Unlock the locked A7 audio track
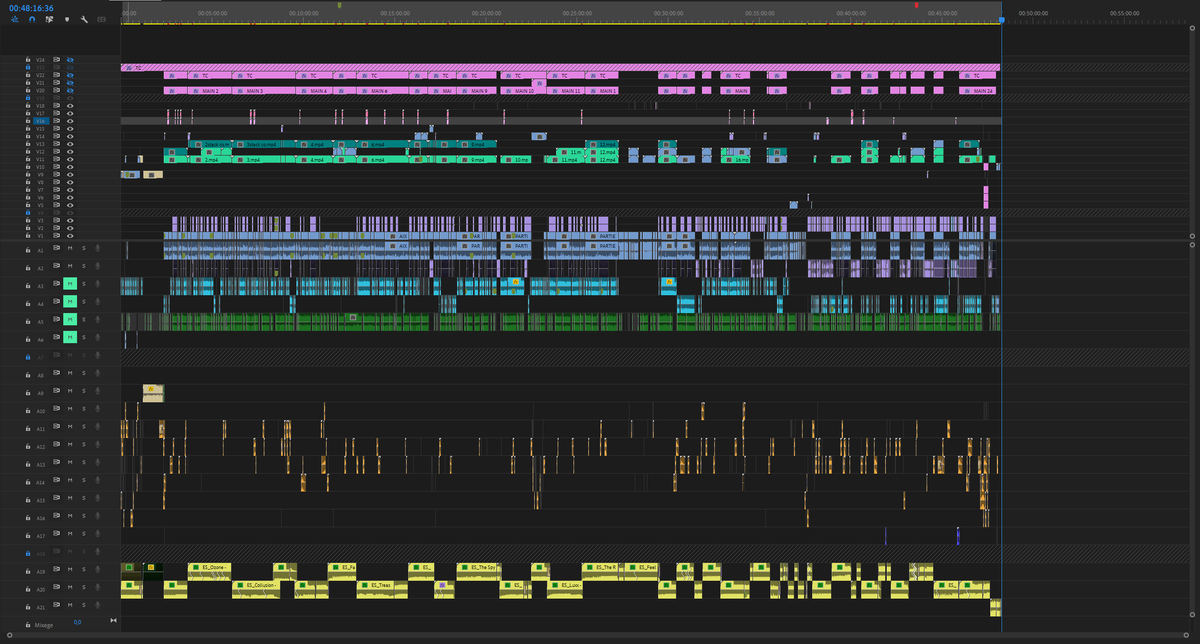This screenshot has height=644, width=1200. click(28, 357)
